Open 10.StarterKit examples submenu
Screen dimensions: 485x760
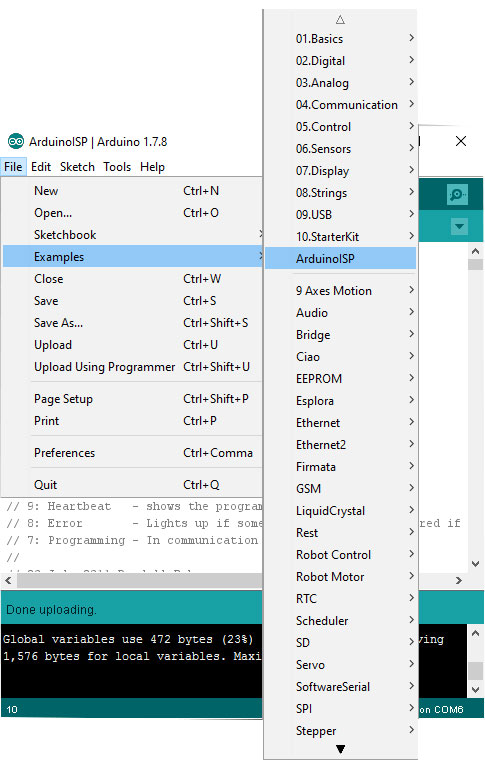[341, 237]
